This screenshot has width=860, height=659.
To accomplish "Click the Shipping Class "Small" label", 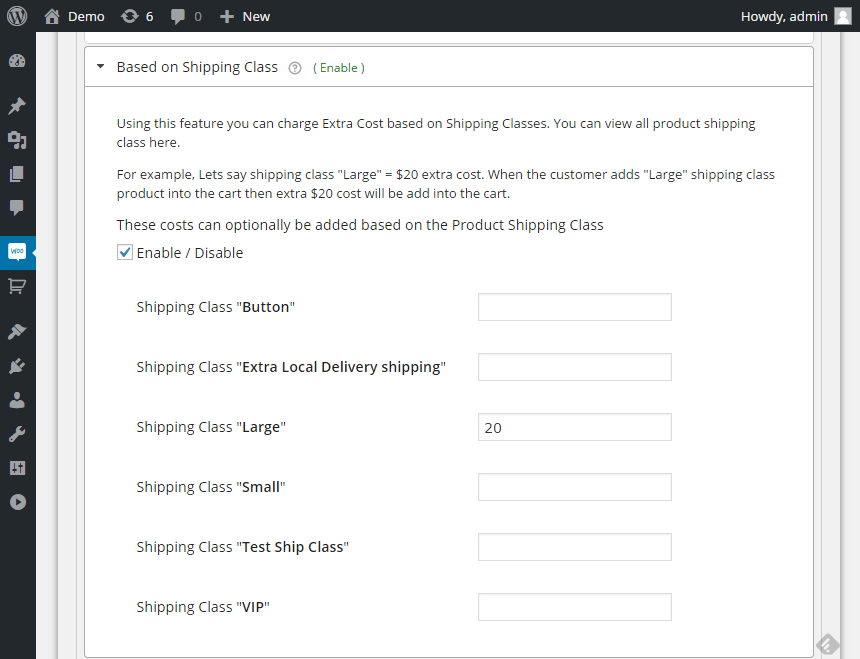I will point(211,487).
